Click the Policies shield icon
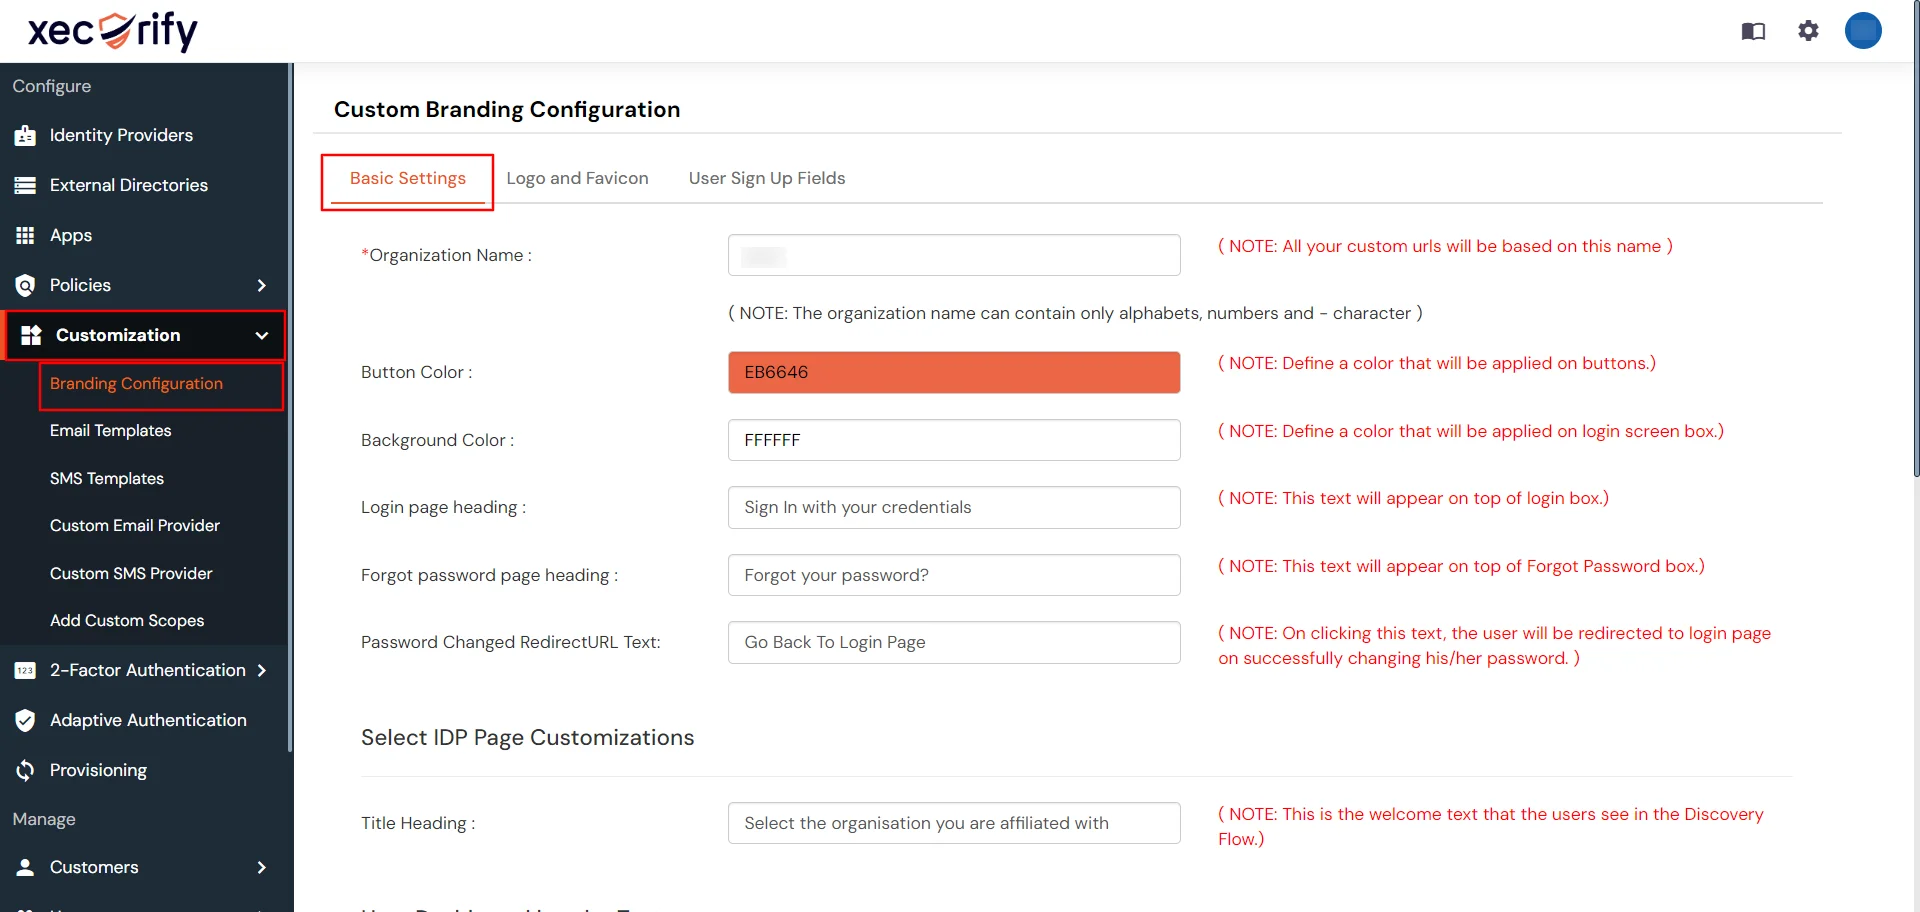Image resolution: width=1920 pixels, height=912 pixels. 25,285
